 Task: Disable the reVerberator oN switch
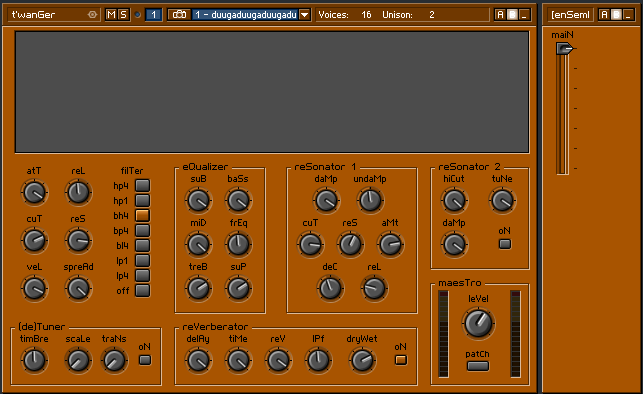click(401, 360)
